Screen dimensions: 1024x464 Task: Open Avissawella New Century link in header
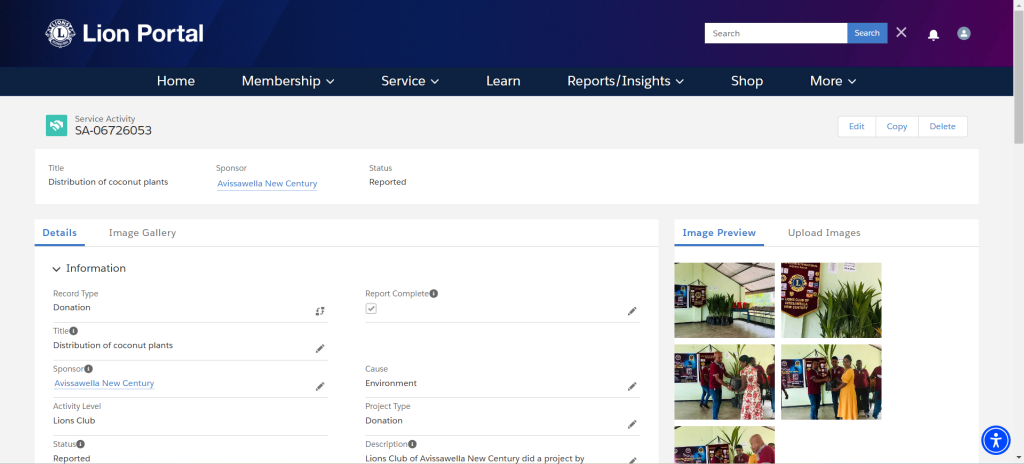pyautogui.click(x=267, y=184)
